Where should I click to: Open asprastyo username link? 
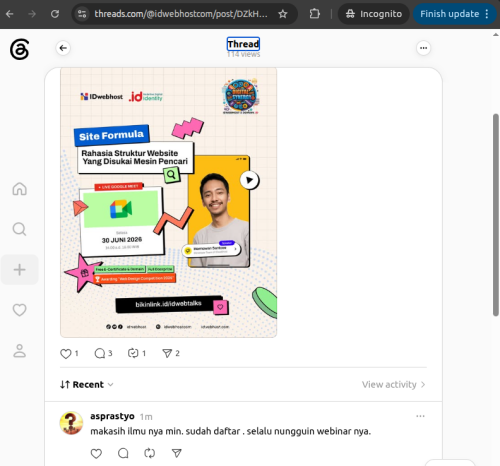tap(112, 416)
